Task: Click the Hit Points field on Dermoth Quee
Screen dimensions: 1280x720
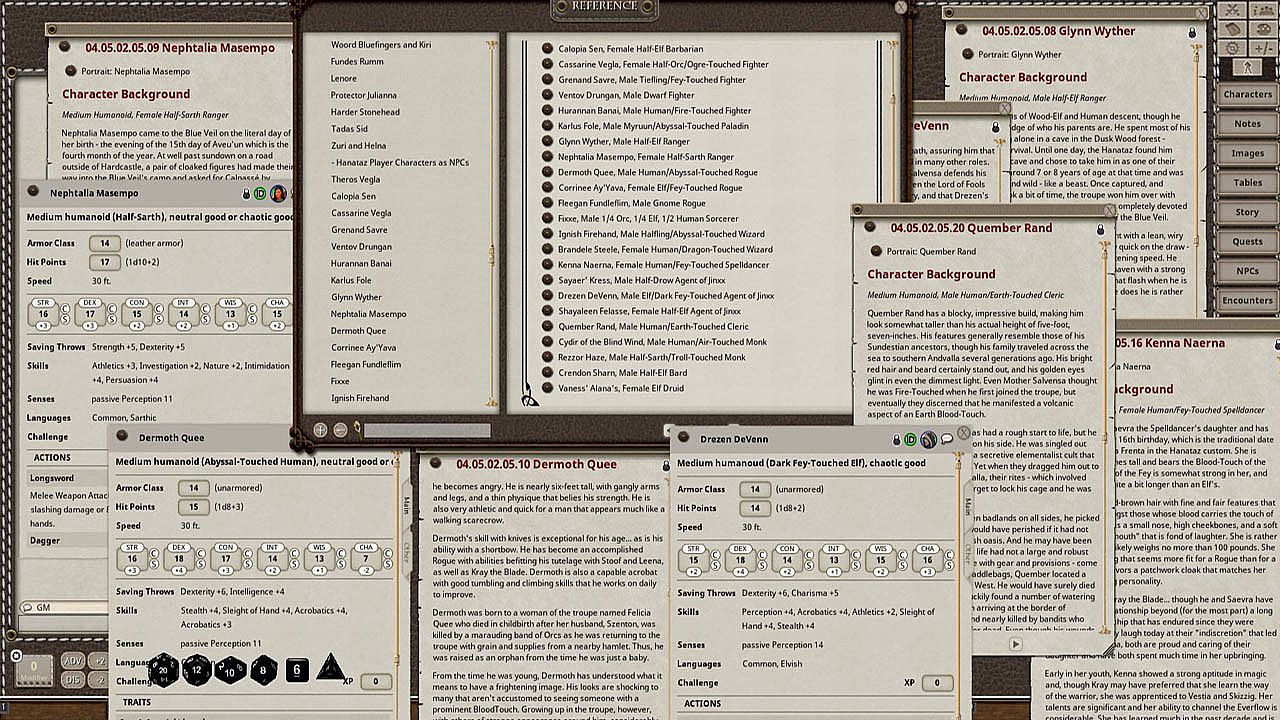Action: [193, 507]
